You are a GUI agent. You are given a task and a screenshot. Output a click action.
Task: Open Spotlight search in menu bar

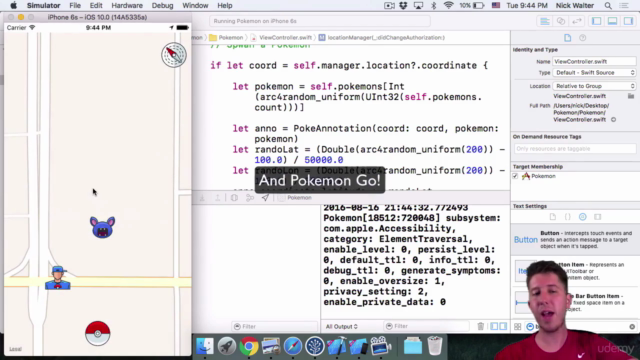[x=608, y=6]
